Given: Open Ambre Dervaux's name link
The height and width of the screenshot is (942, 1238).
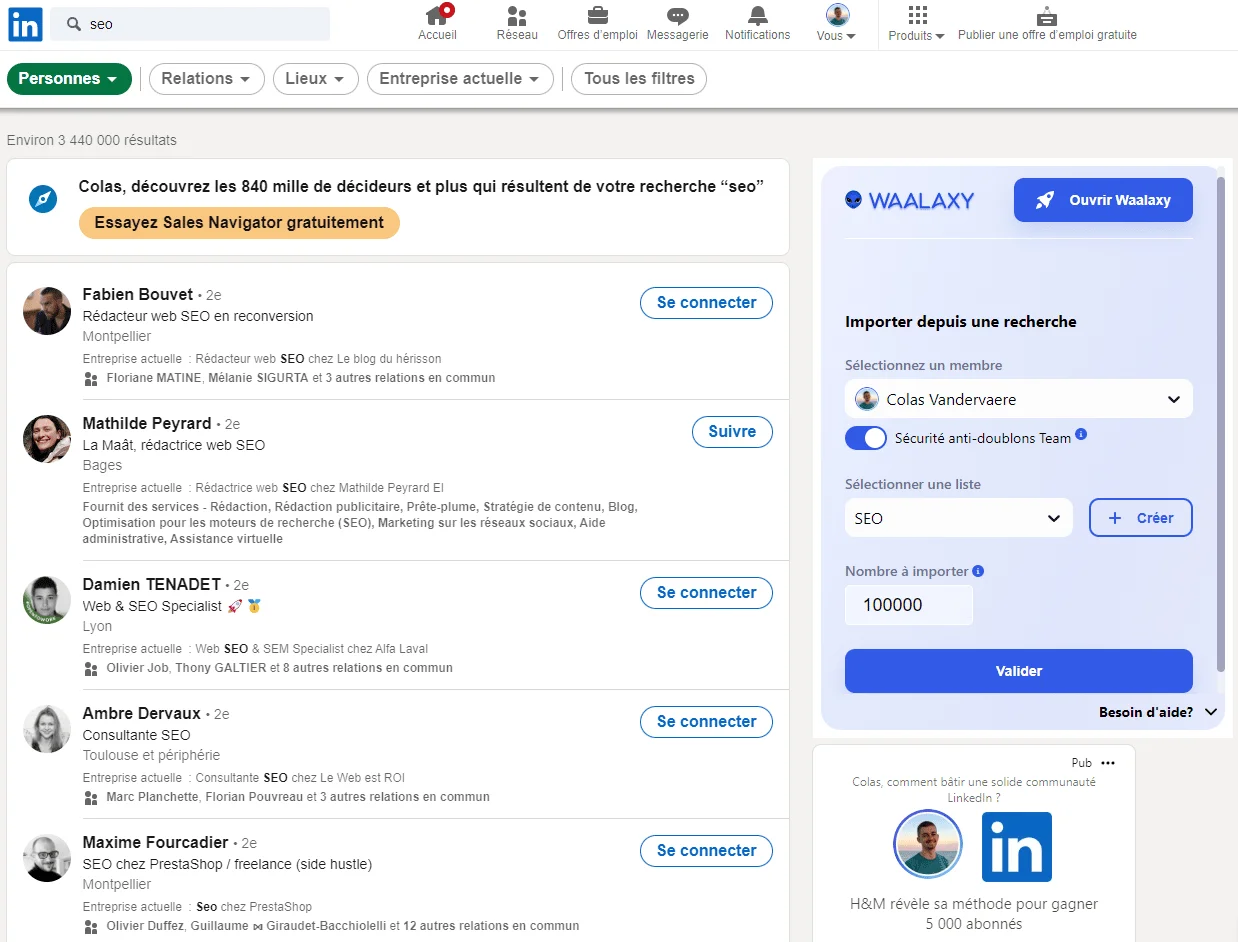Looking at the screenshot, I should pyautogui.click(x=142, y=714).
